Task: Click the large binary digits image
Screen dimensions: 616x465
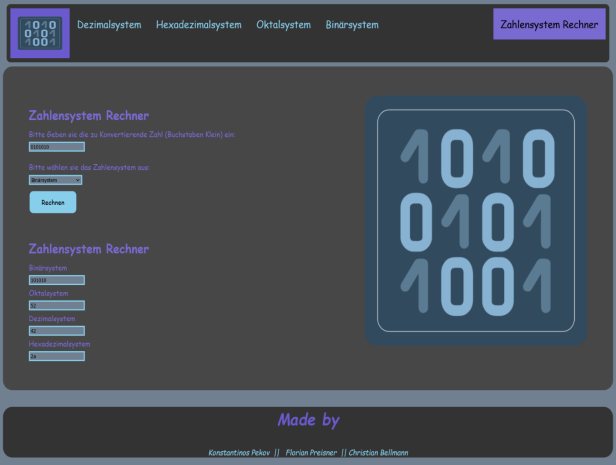Action: (x=475, y=221)
